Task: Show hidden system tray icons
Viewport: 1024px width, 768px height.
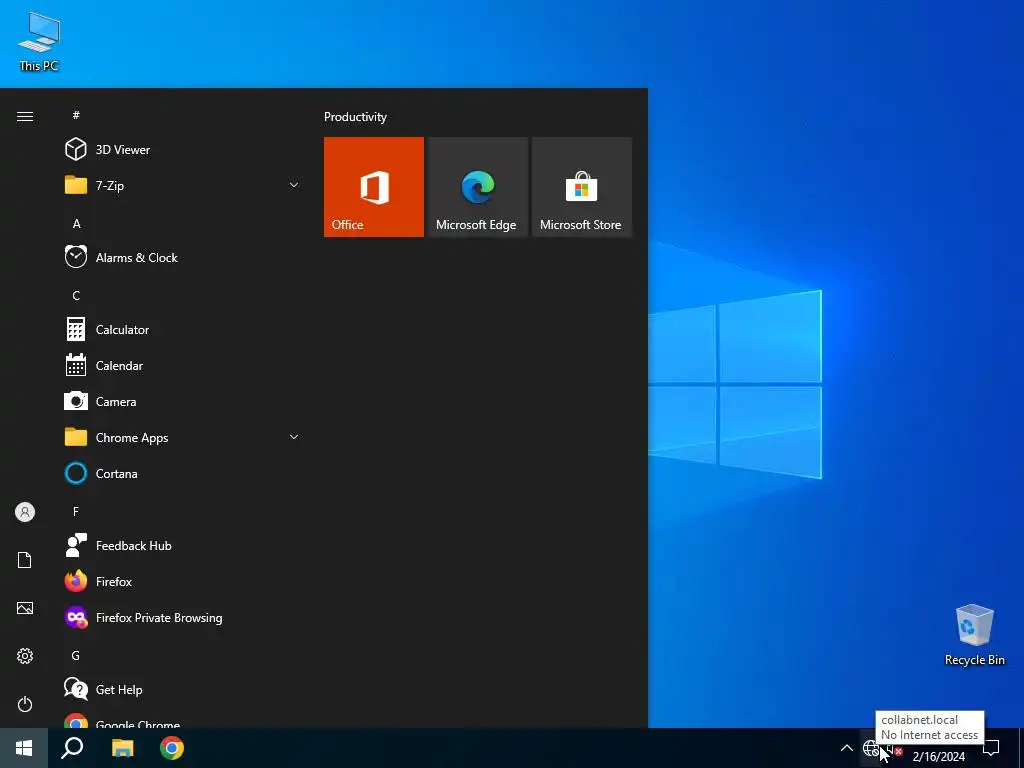Action: pos(846,748)
